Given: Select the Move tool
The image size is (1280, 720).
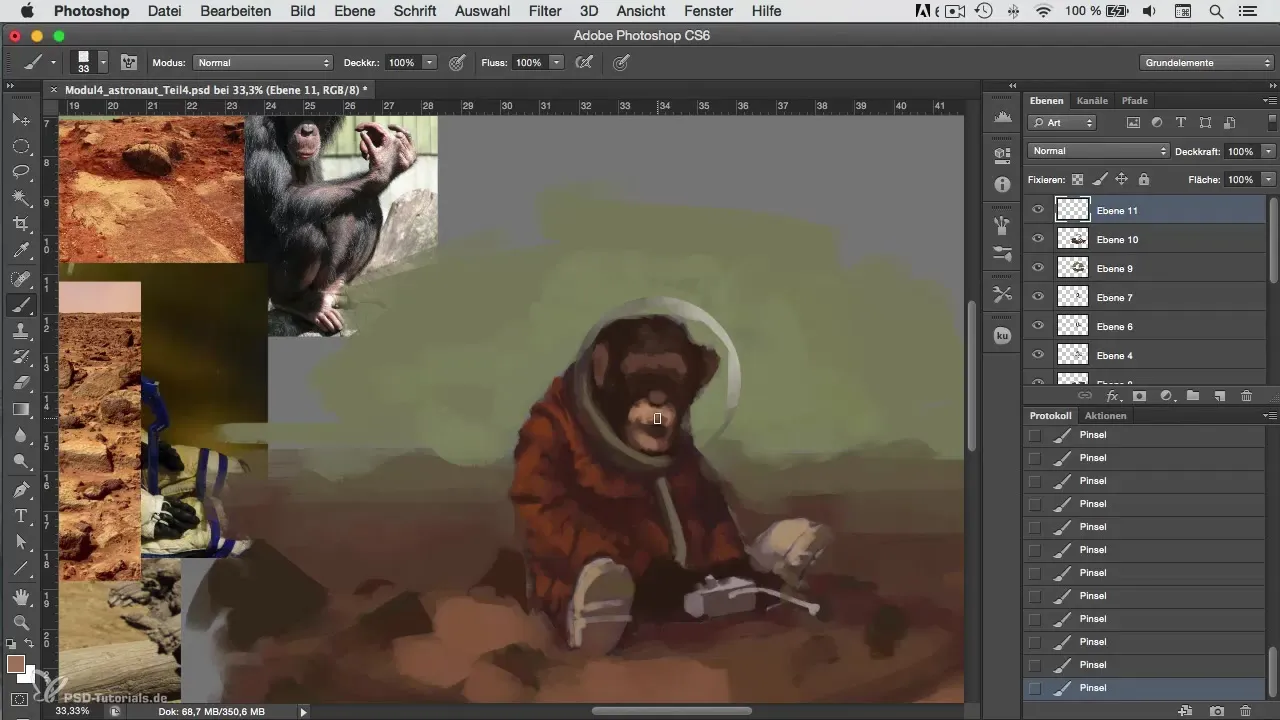Looking at the screenshot, I should 20,119.
